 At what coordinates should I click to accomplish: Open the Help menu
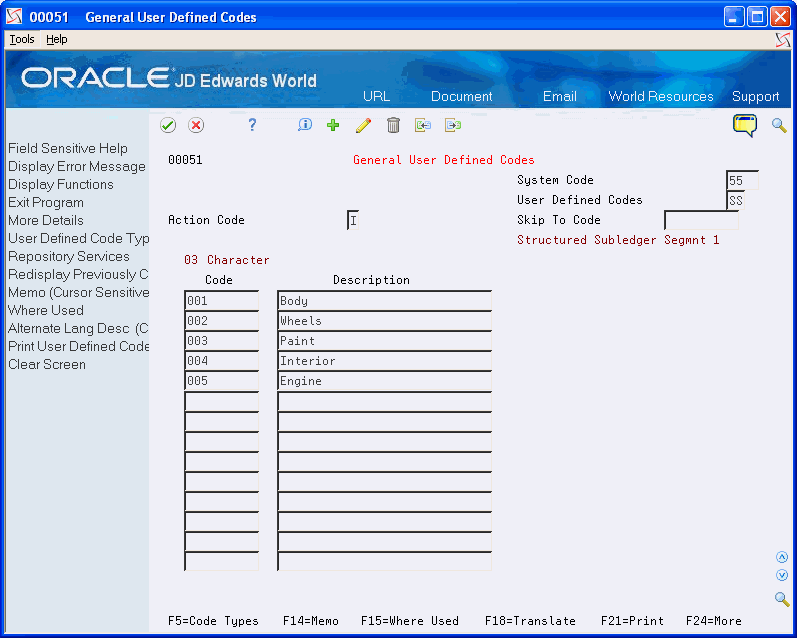coord(56,39)
